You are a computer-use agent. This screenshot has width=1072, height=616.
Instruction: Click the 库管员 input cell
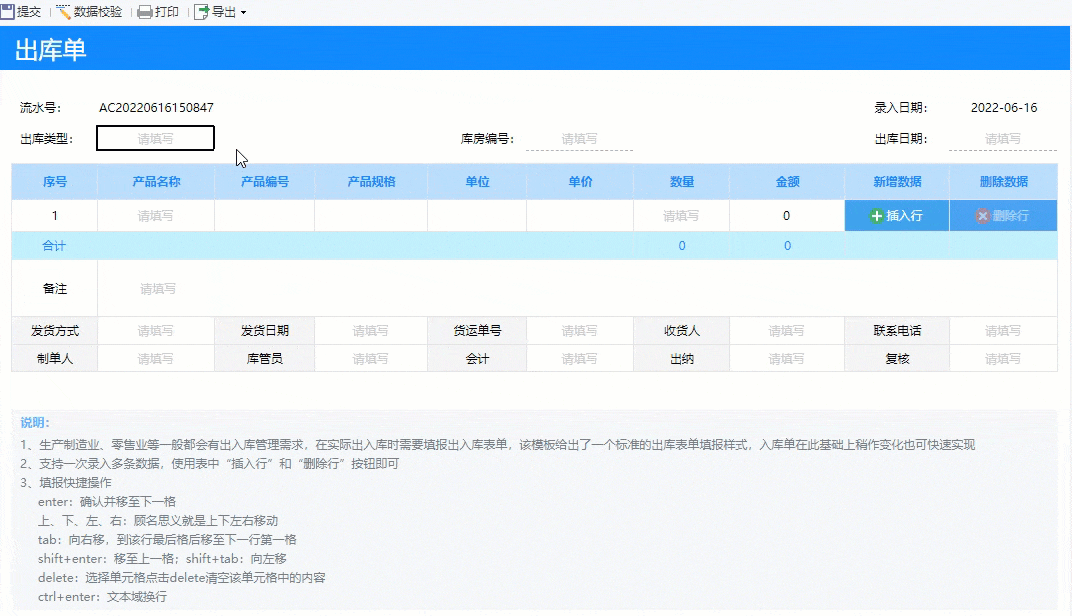pos(371,358)
